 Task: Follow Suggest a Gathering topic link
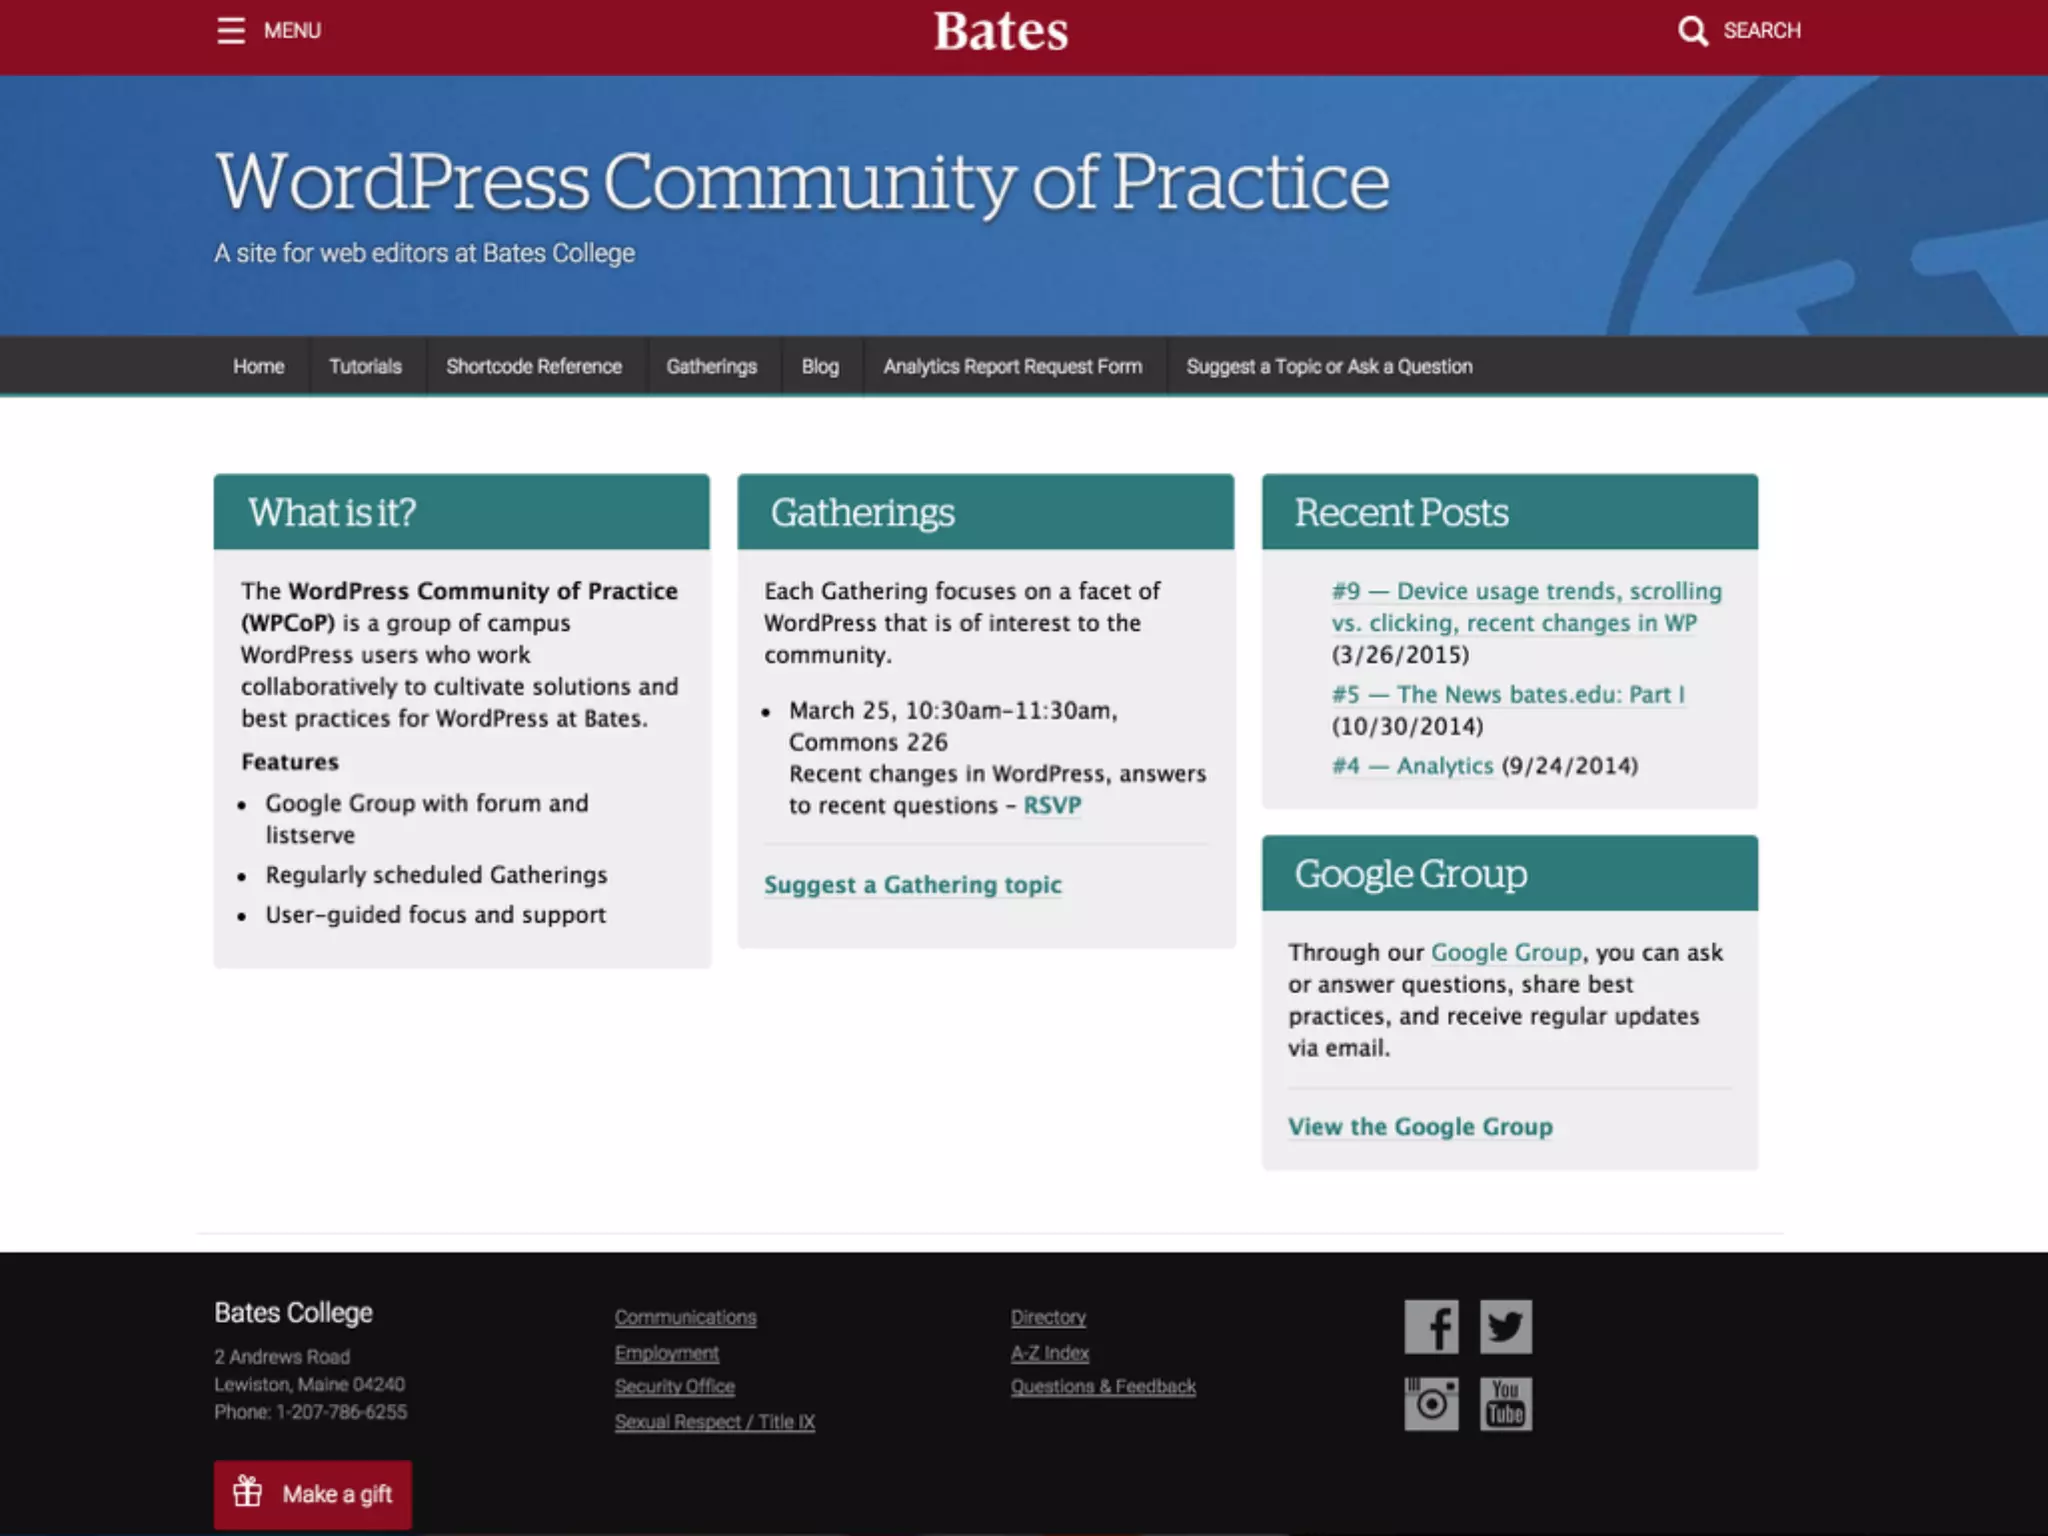[x=912, y=885]
